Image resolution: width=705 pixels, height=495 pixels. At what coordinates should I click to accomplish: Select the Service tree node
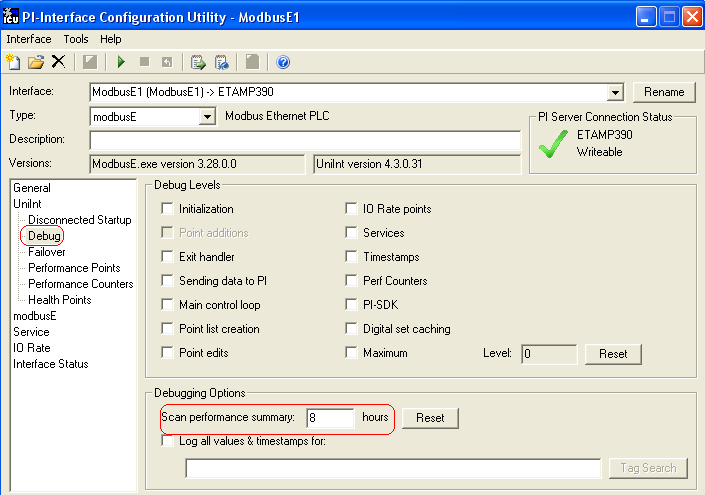tap(31, 332)
